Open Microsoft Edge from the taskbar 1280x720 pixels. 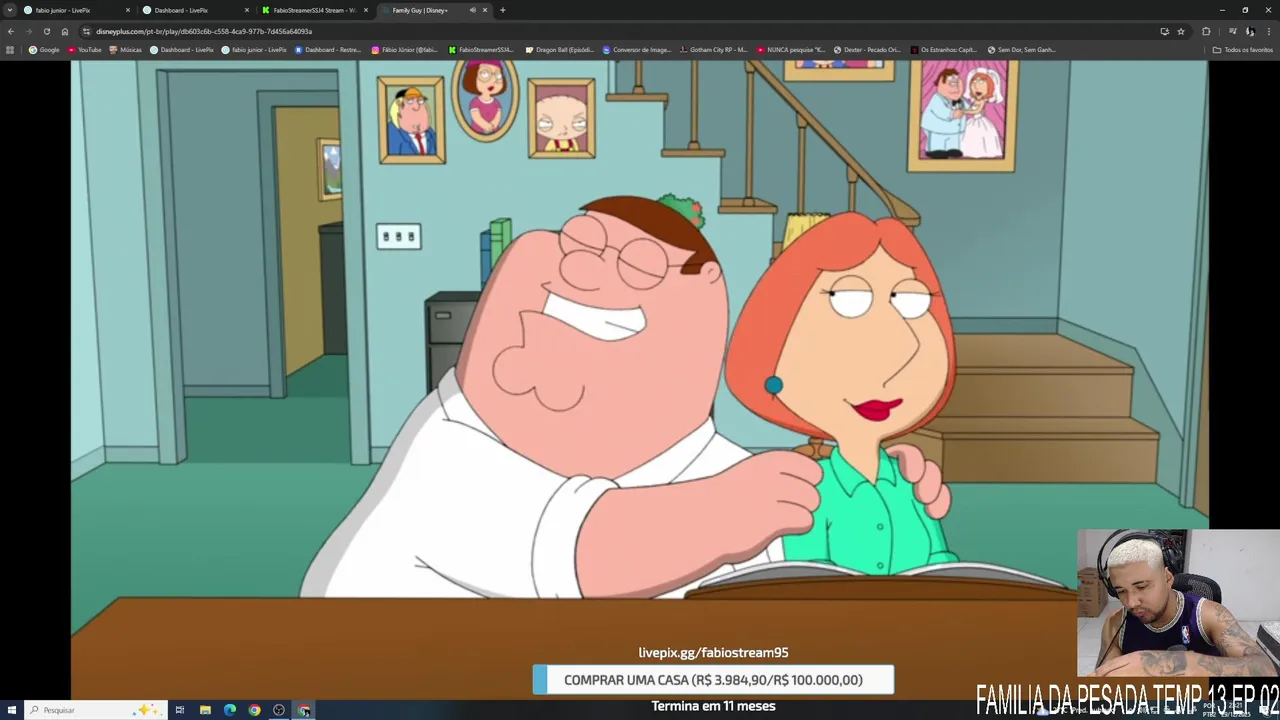(230, 710)
